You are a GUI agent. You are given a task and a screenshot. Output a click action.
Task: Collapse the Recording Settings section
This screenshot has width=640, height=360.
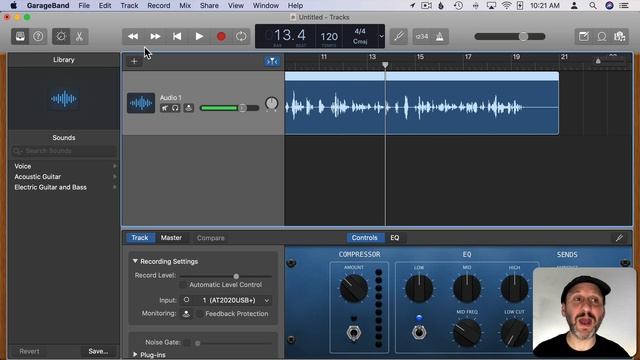[x=135, y=261]
